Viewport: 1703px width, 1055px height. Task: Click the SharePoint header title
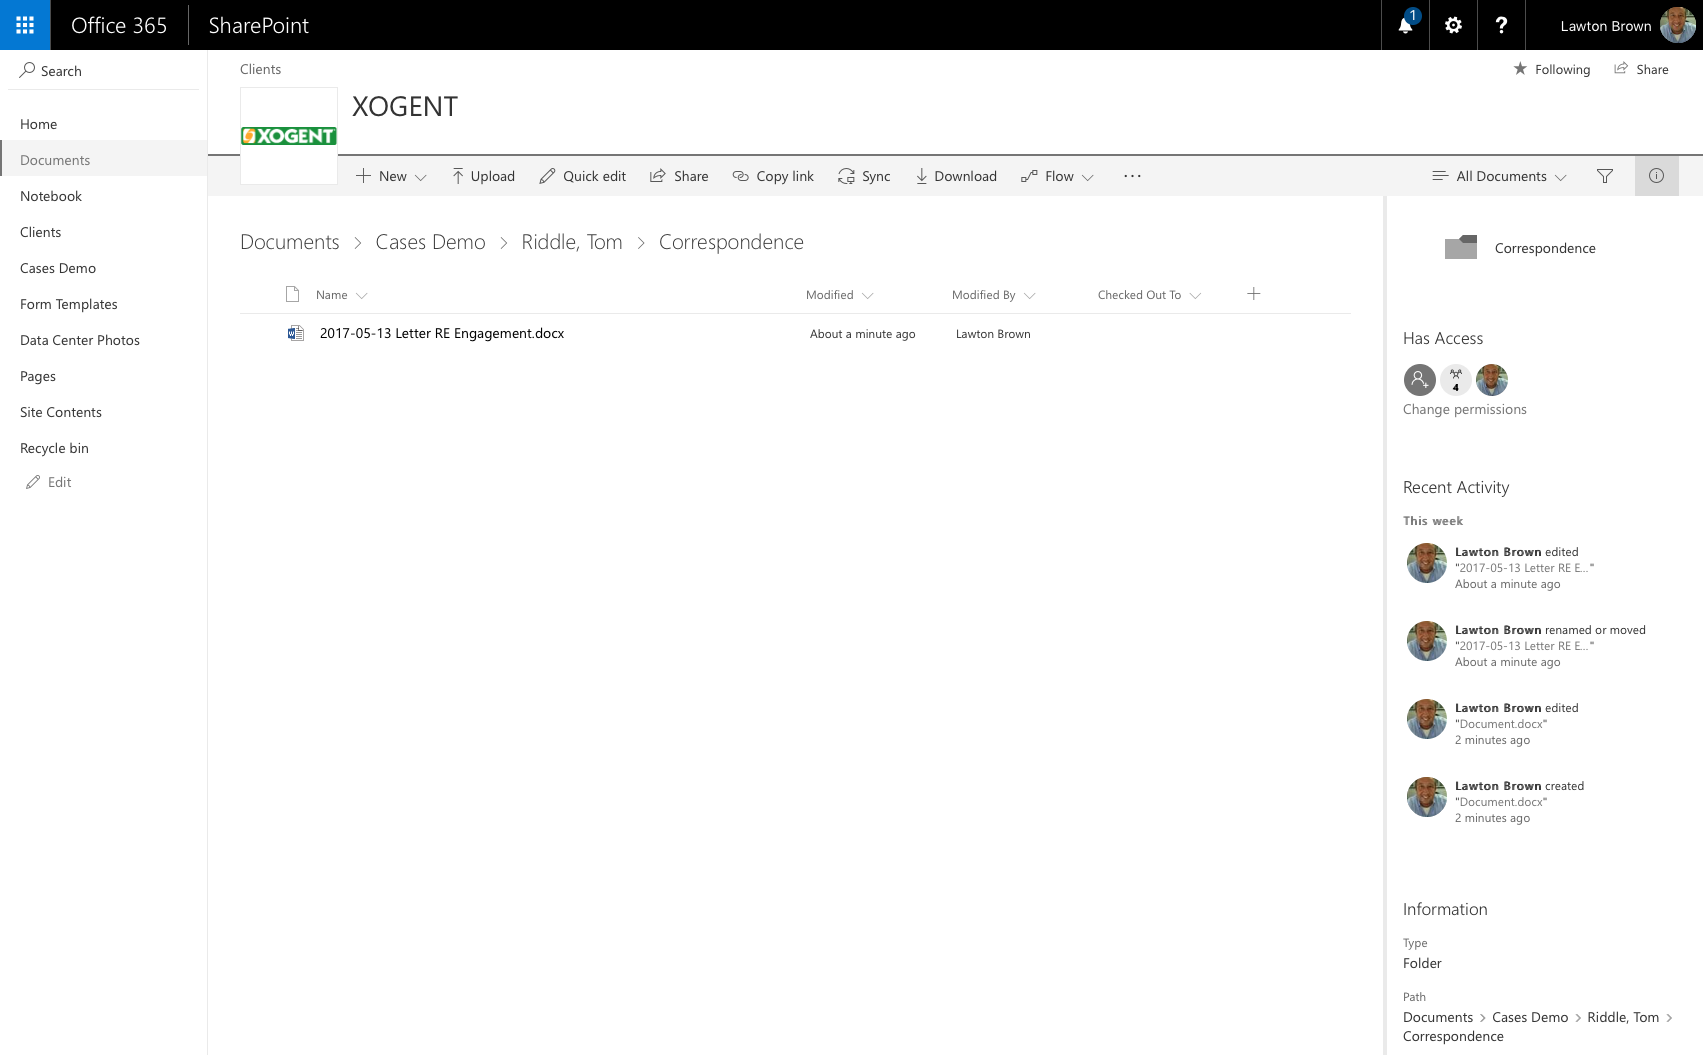point(259,25)
